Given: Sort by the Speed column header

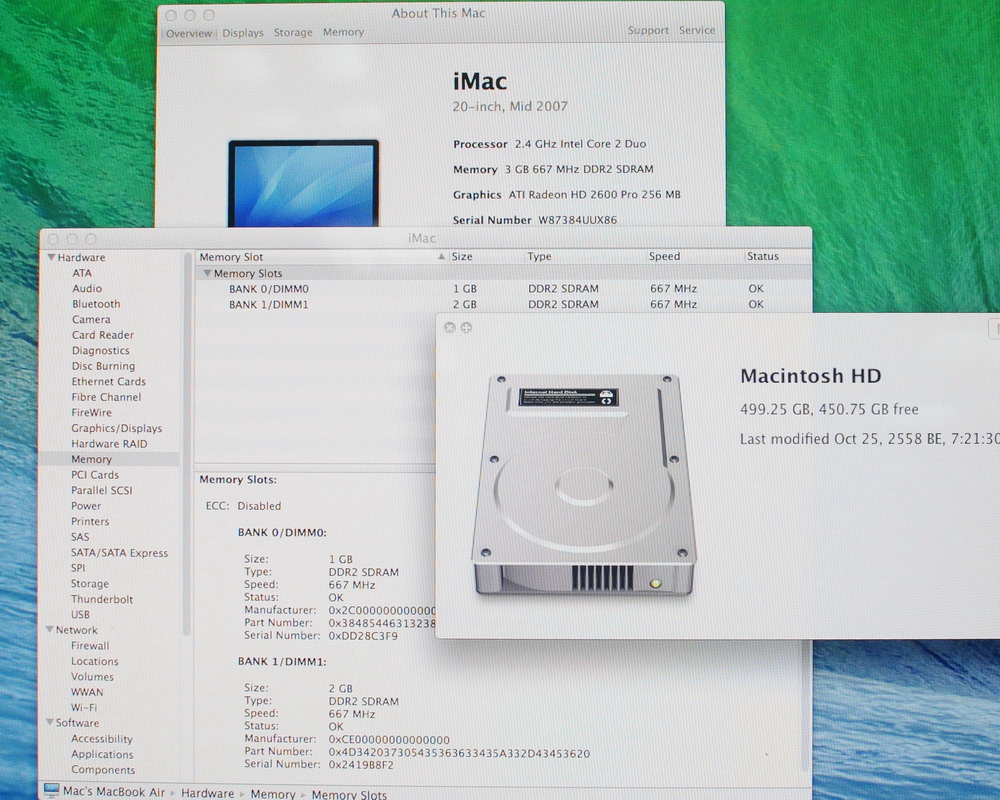Looking at the screenshot, I should (694, 256).
